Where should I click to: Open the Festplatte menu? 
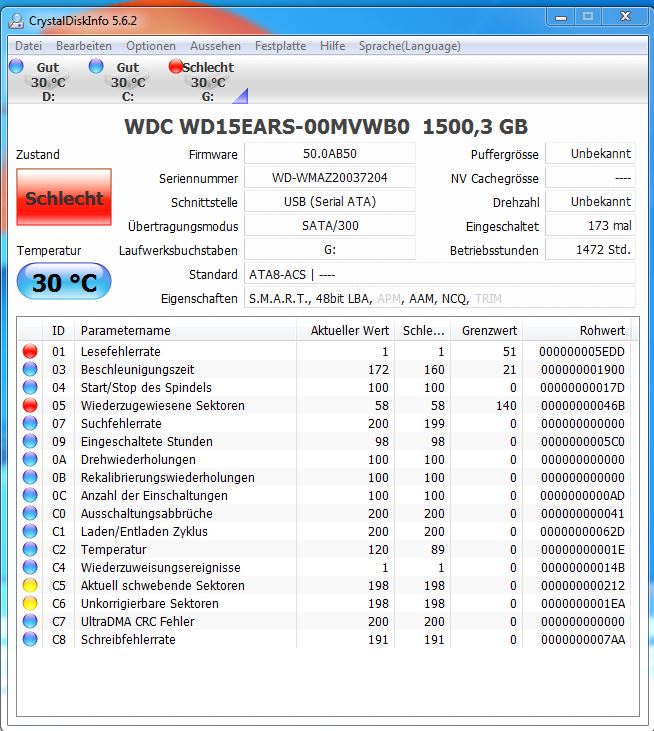[x=280, y=46]
